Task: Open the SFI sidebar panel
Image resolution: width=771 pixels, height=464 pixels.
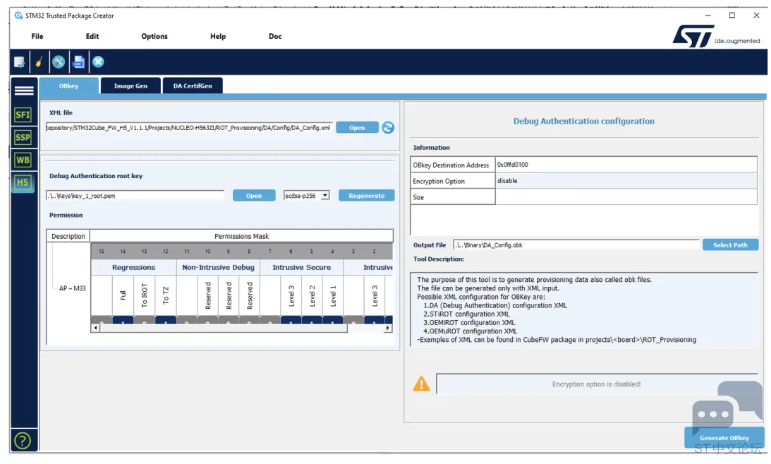Action: point(23,115)
